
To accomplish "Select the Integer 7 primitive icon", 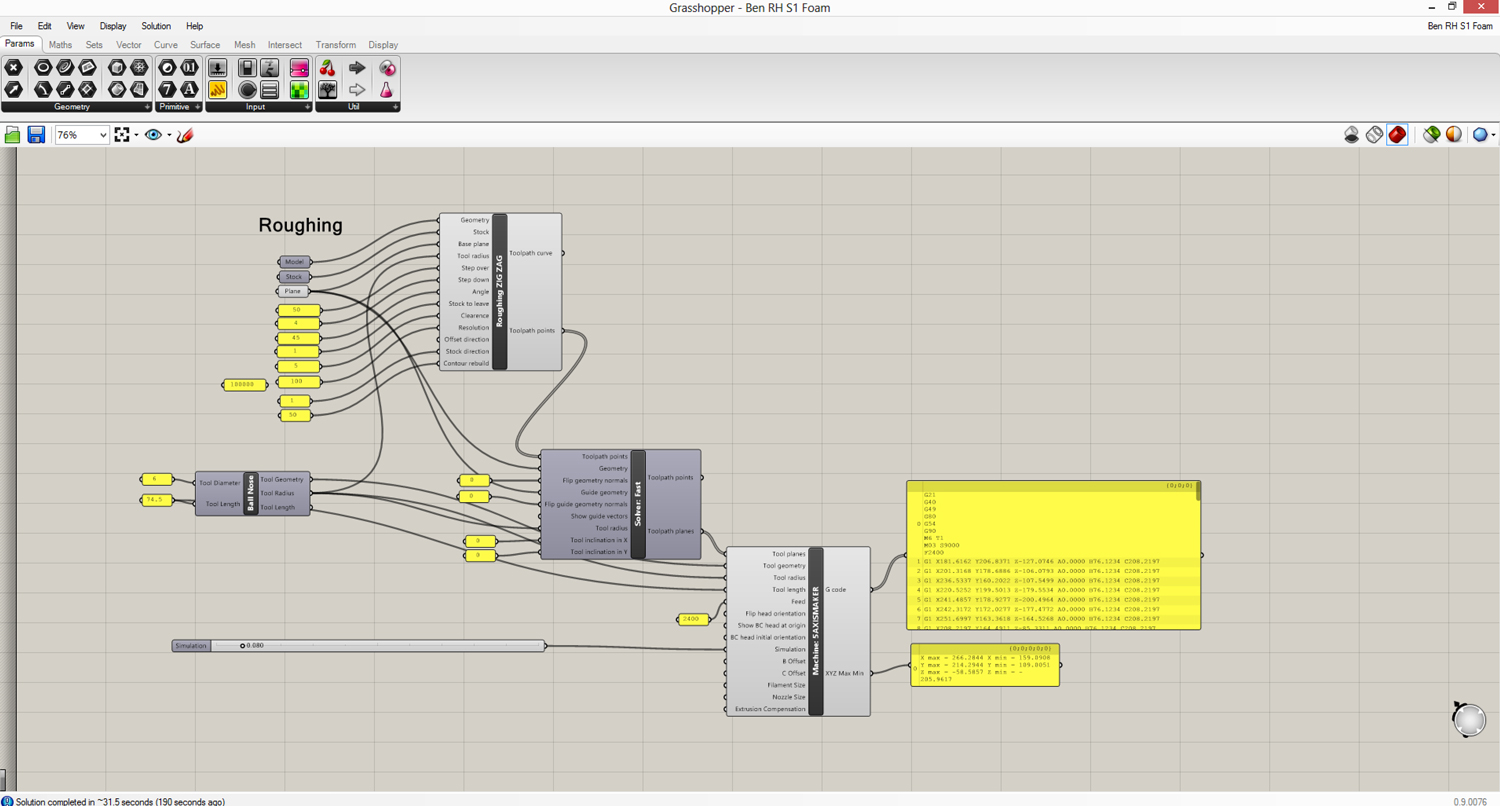I will click(167, 89).
